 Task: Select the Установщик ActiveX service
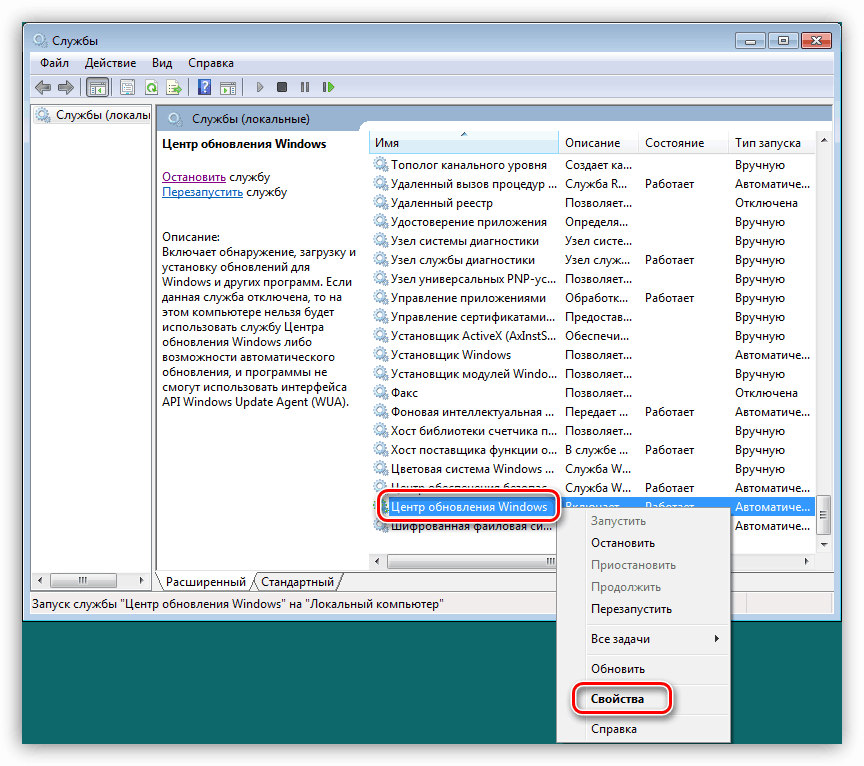[x=592, y=336]
